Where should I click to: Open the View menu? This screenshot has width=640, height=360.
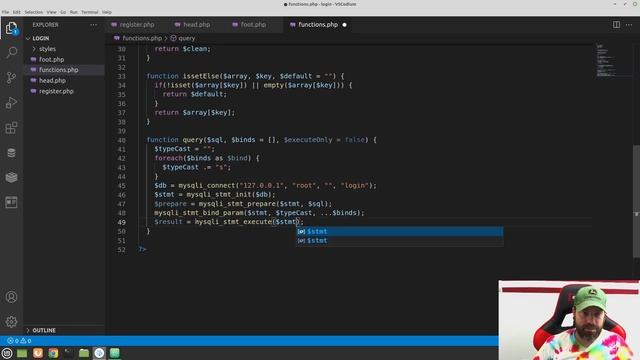click(51, 12)
